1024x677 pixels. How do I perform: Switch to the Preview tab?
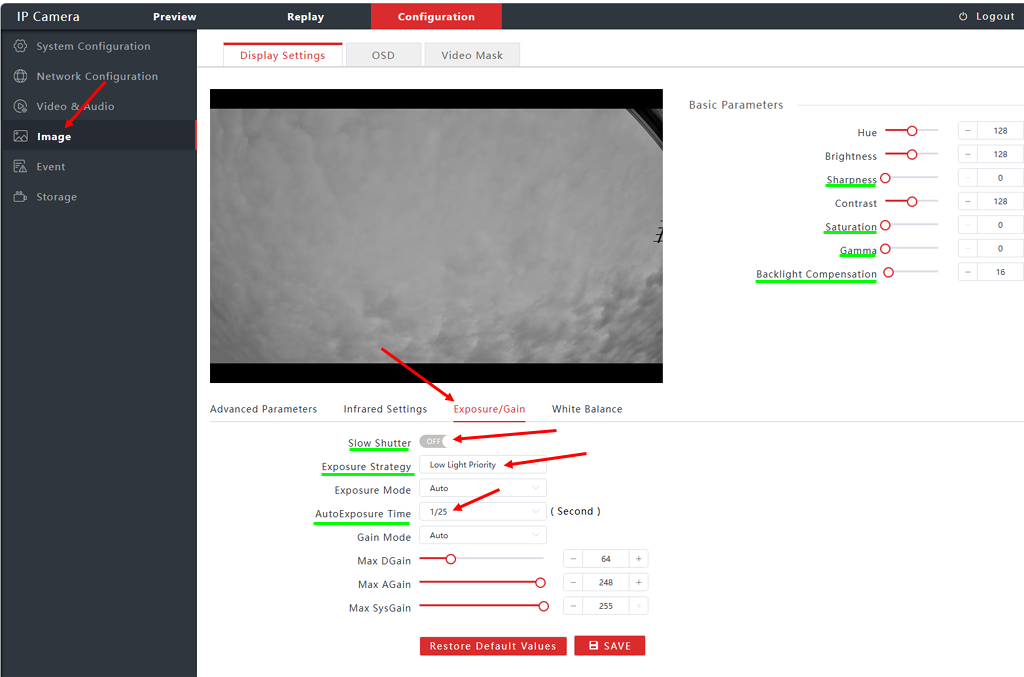174,16
